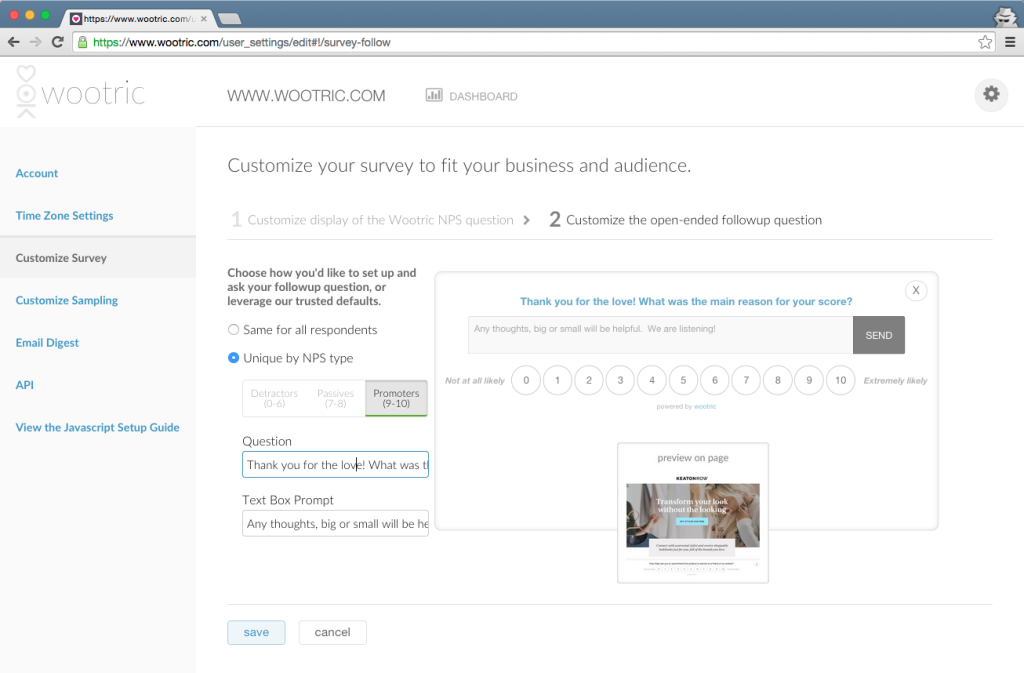1024x673 pixels.
Task: Open the settings gear icon
Action: coord(991,95)
